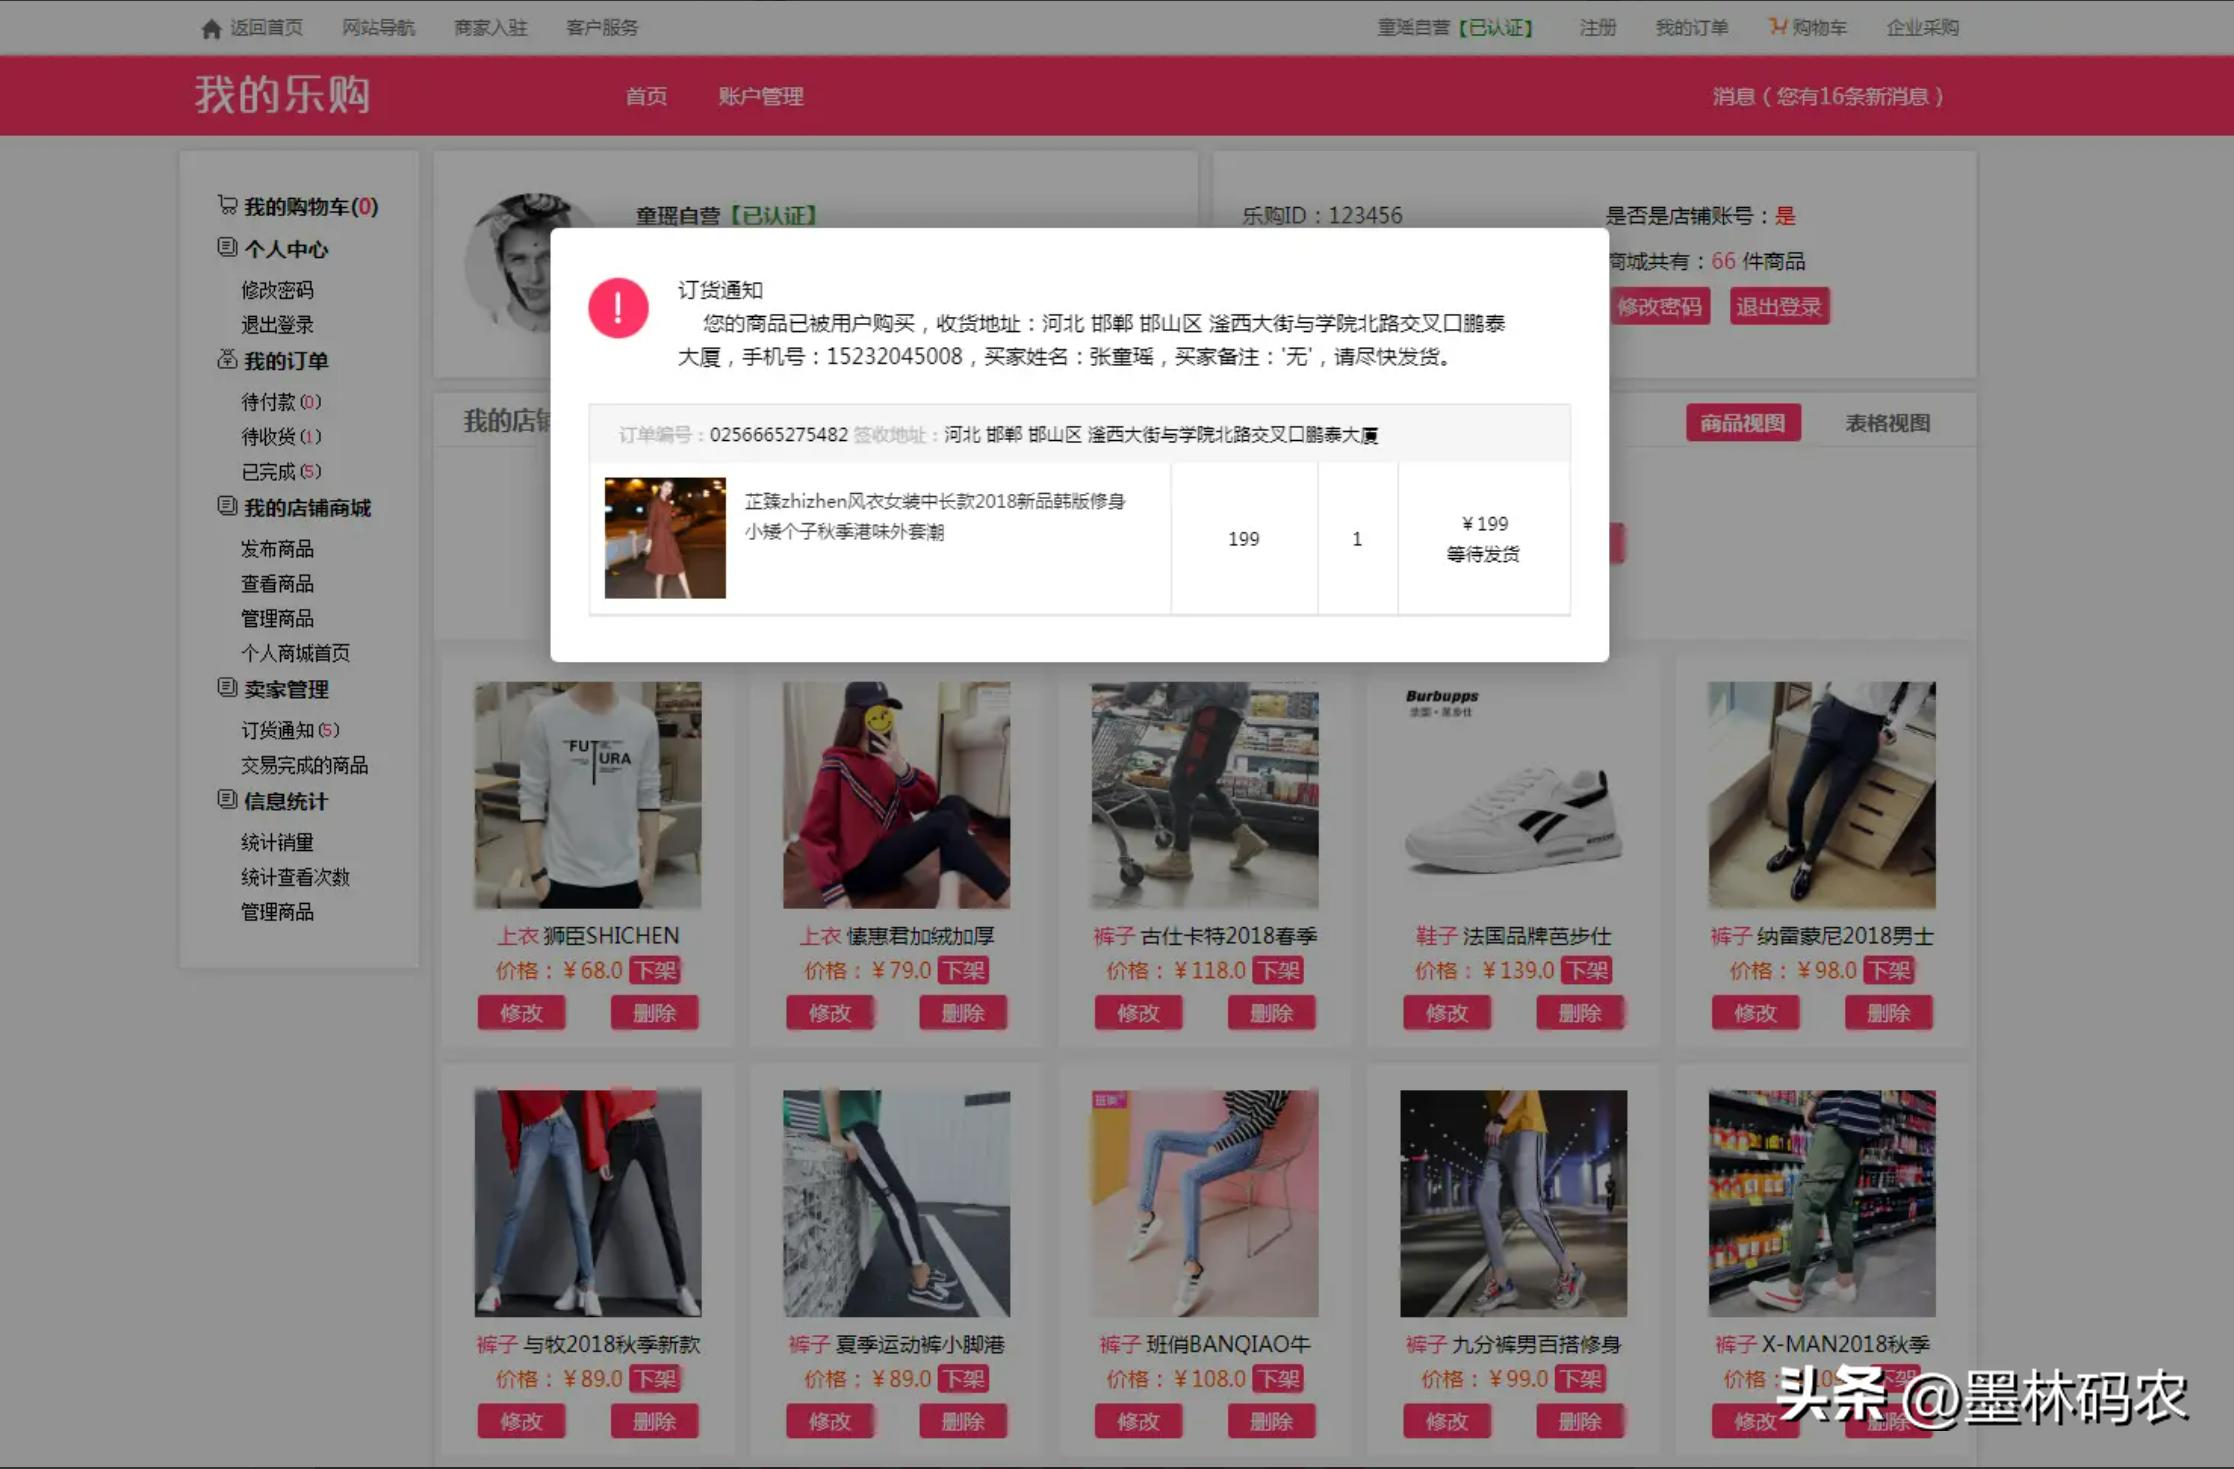The width and height of the screenshot is (2234, 1469).
Task: Click 修改 under the 狮臣SHICHEN top
Action: coord(521,1013)
